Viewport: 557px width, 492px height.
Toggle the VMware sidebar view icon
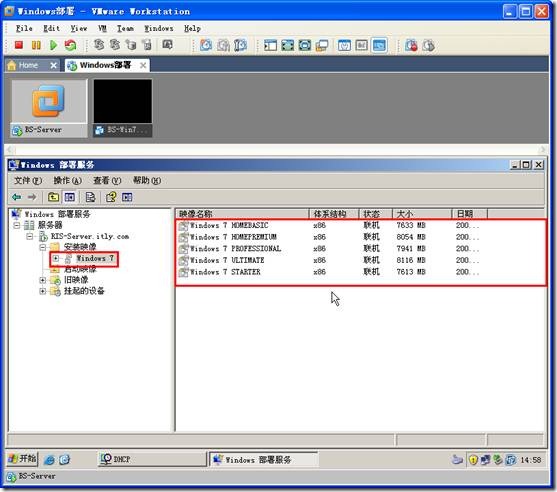pyautogui.click(x=270, y=45)
